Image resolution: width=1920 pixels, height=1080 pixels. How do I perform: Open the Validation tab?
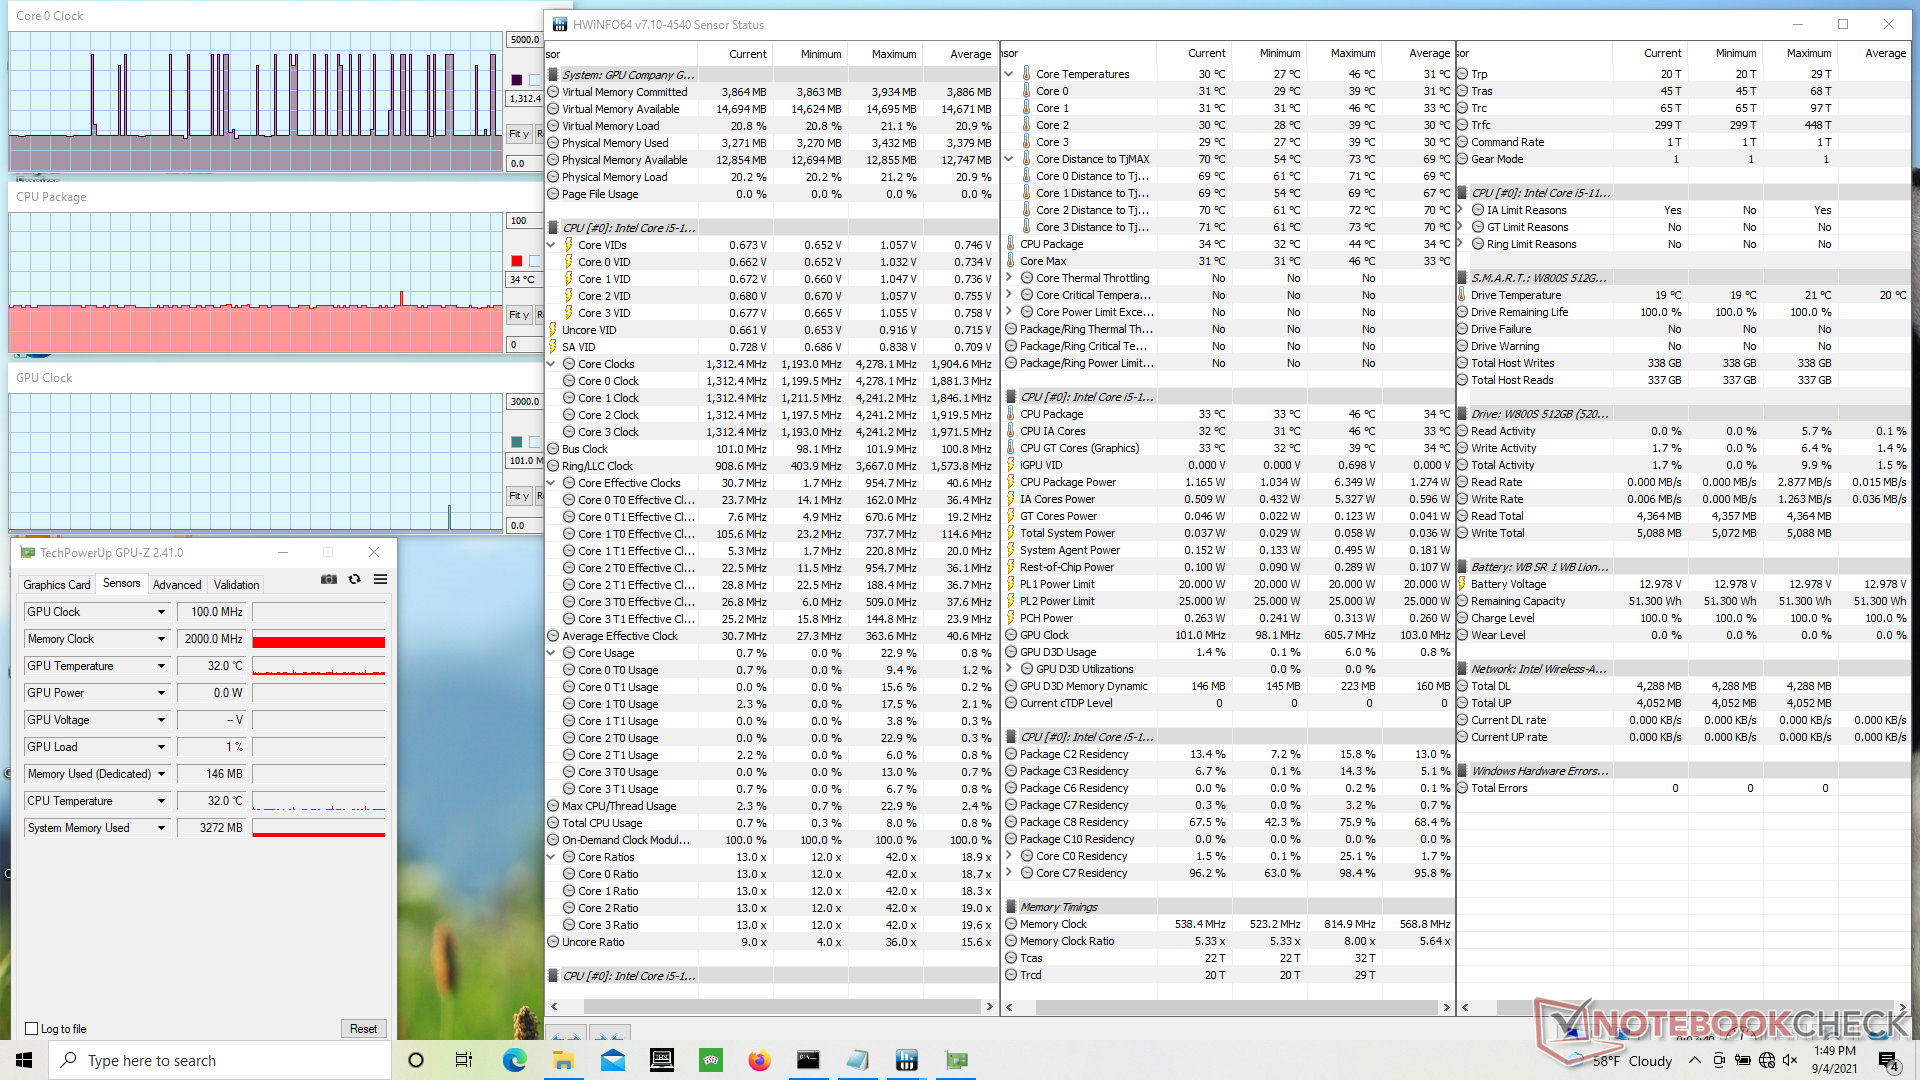pos(236,585)
